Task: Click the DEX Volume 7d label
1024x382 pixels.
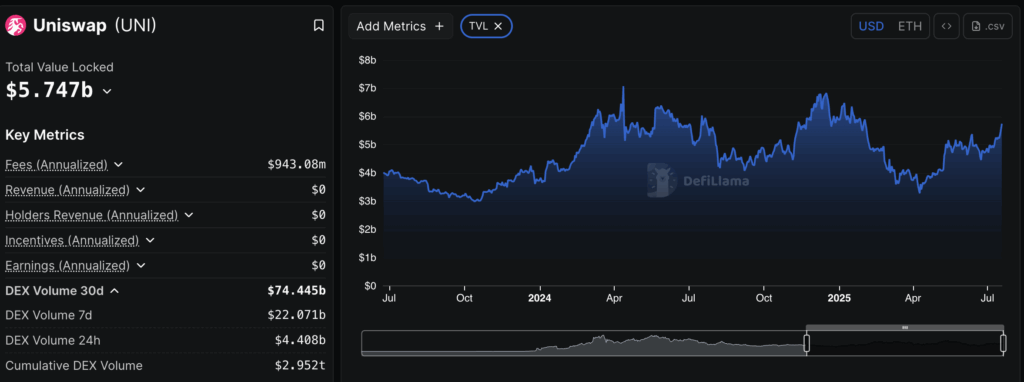Action: [48, 315]
